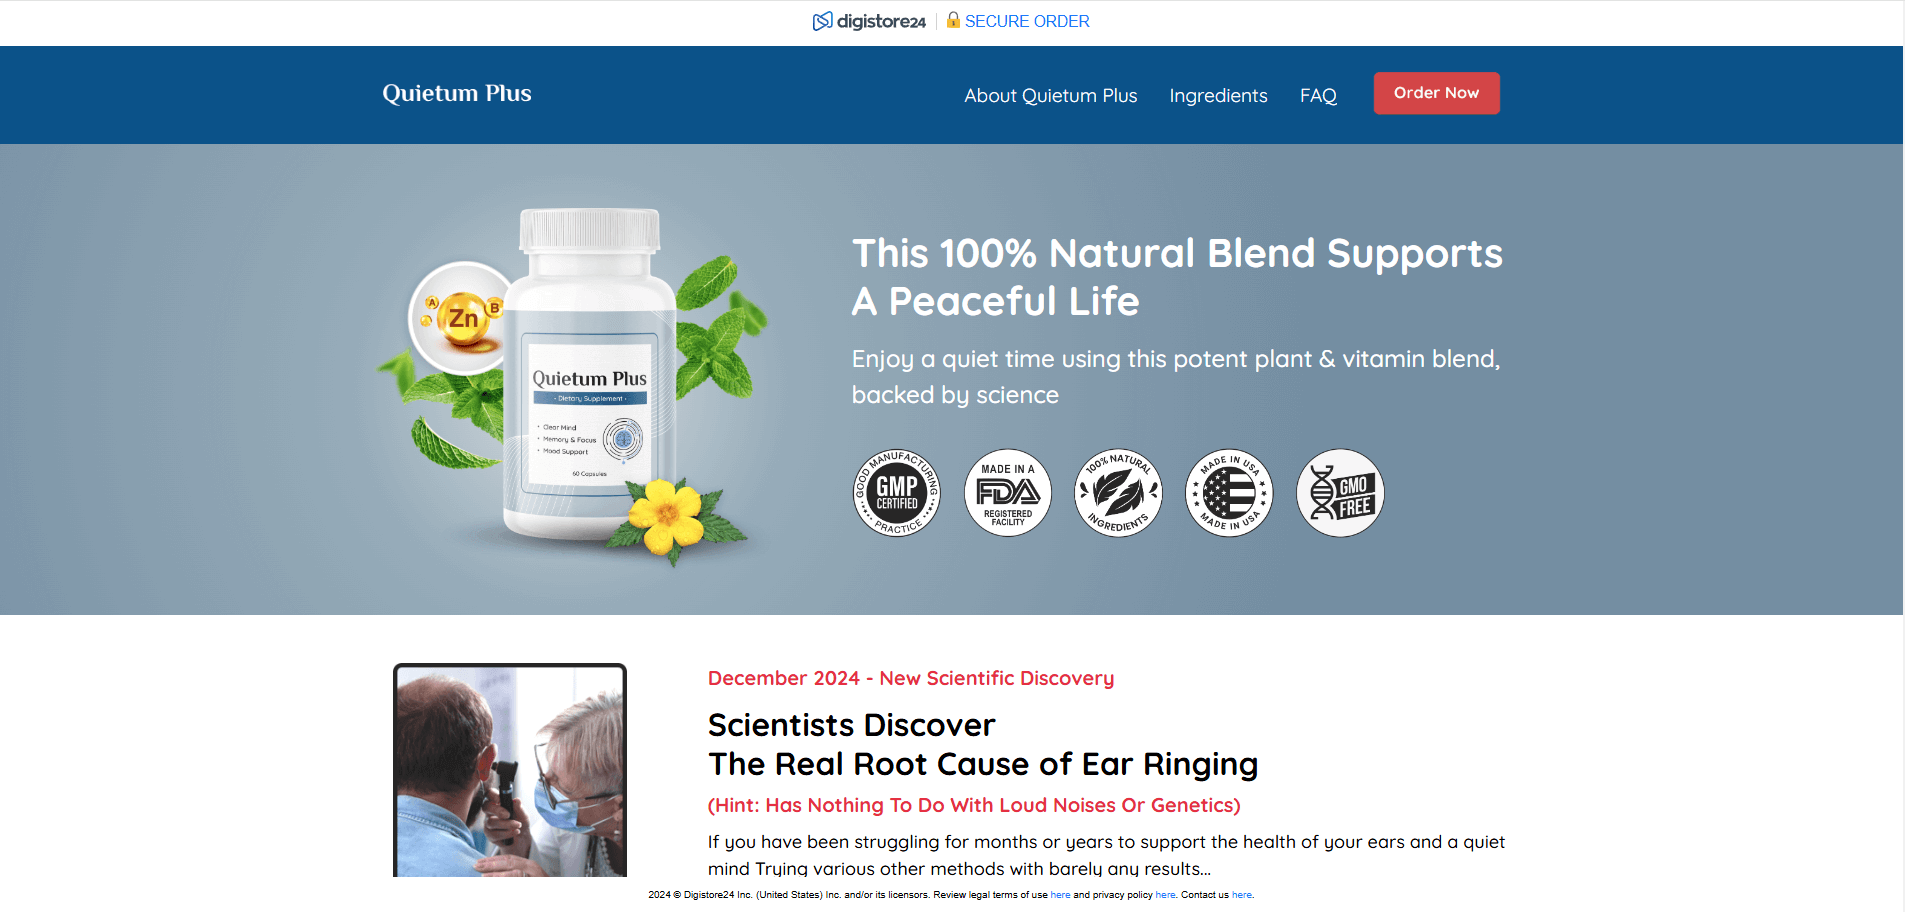The height and width of the screenshot is (912, 1905).
Task: Open the About Quietum Plus menu item
Action: (x=1051, y=95)
